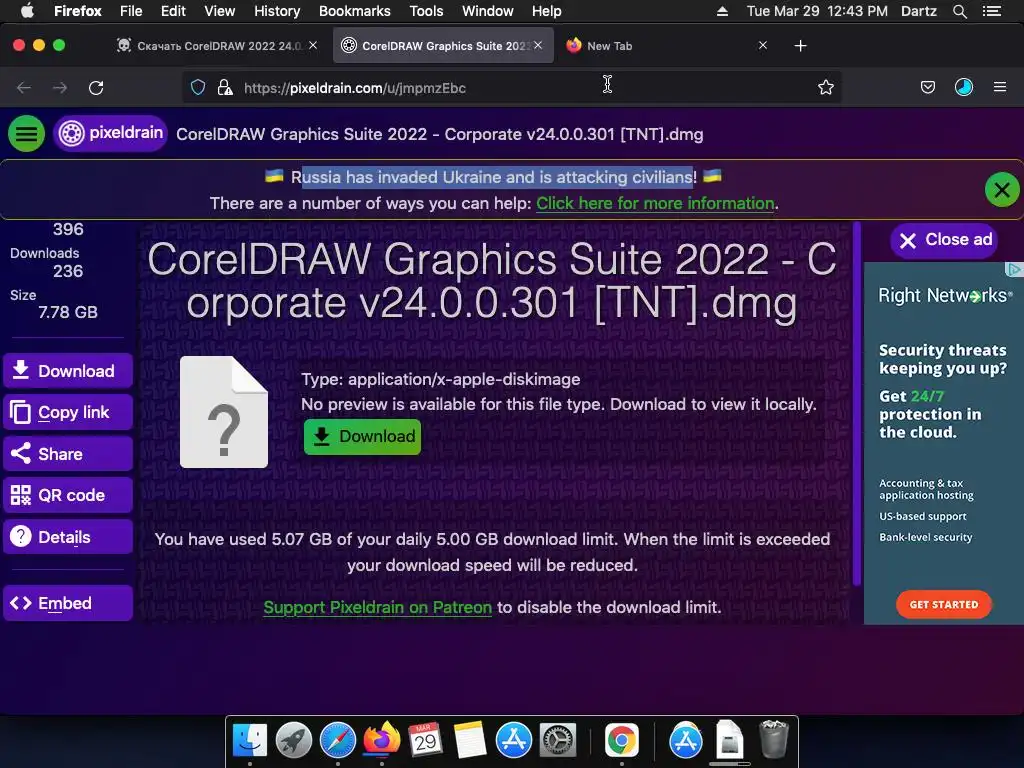Image resolution: width=1024 pixels, height=768 pixels.
Task: Click the unknown file type thumbnail
Action: pos(224,412)
